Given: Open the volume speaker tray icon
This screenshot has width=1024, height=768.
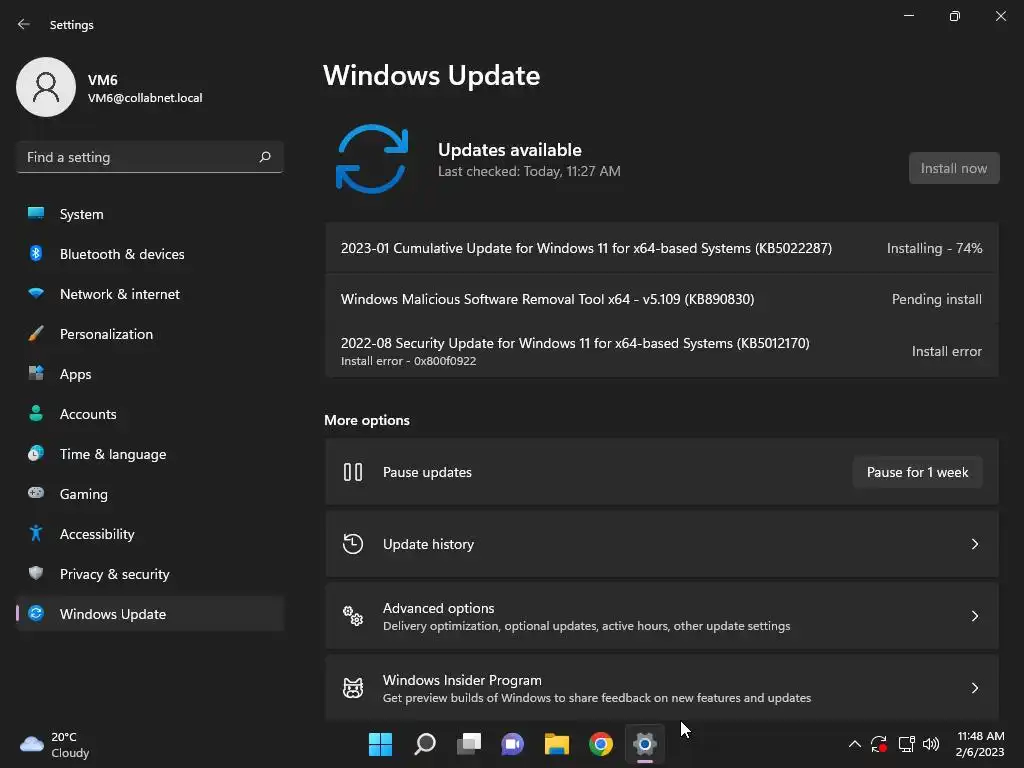Looking at the screenshot, I should (931, 744).
